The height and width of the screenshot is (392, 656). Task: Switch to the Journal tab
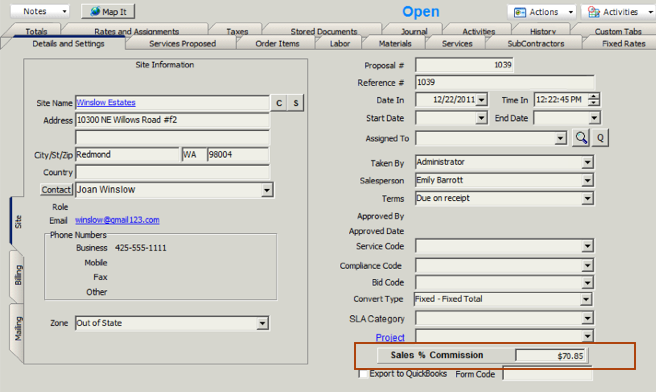(414, 31)
